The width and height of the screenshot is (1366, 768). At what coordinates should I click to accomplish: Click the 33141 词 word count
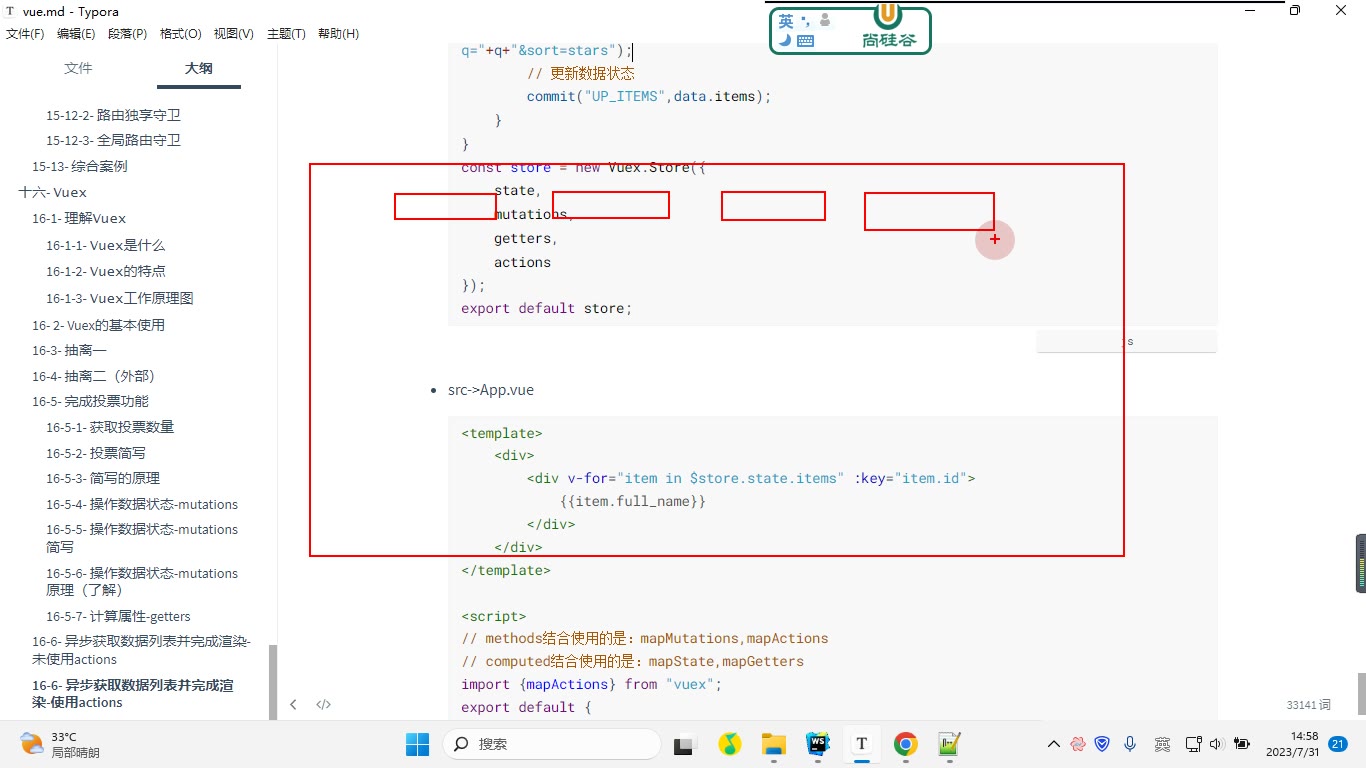pos(1309,705)
